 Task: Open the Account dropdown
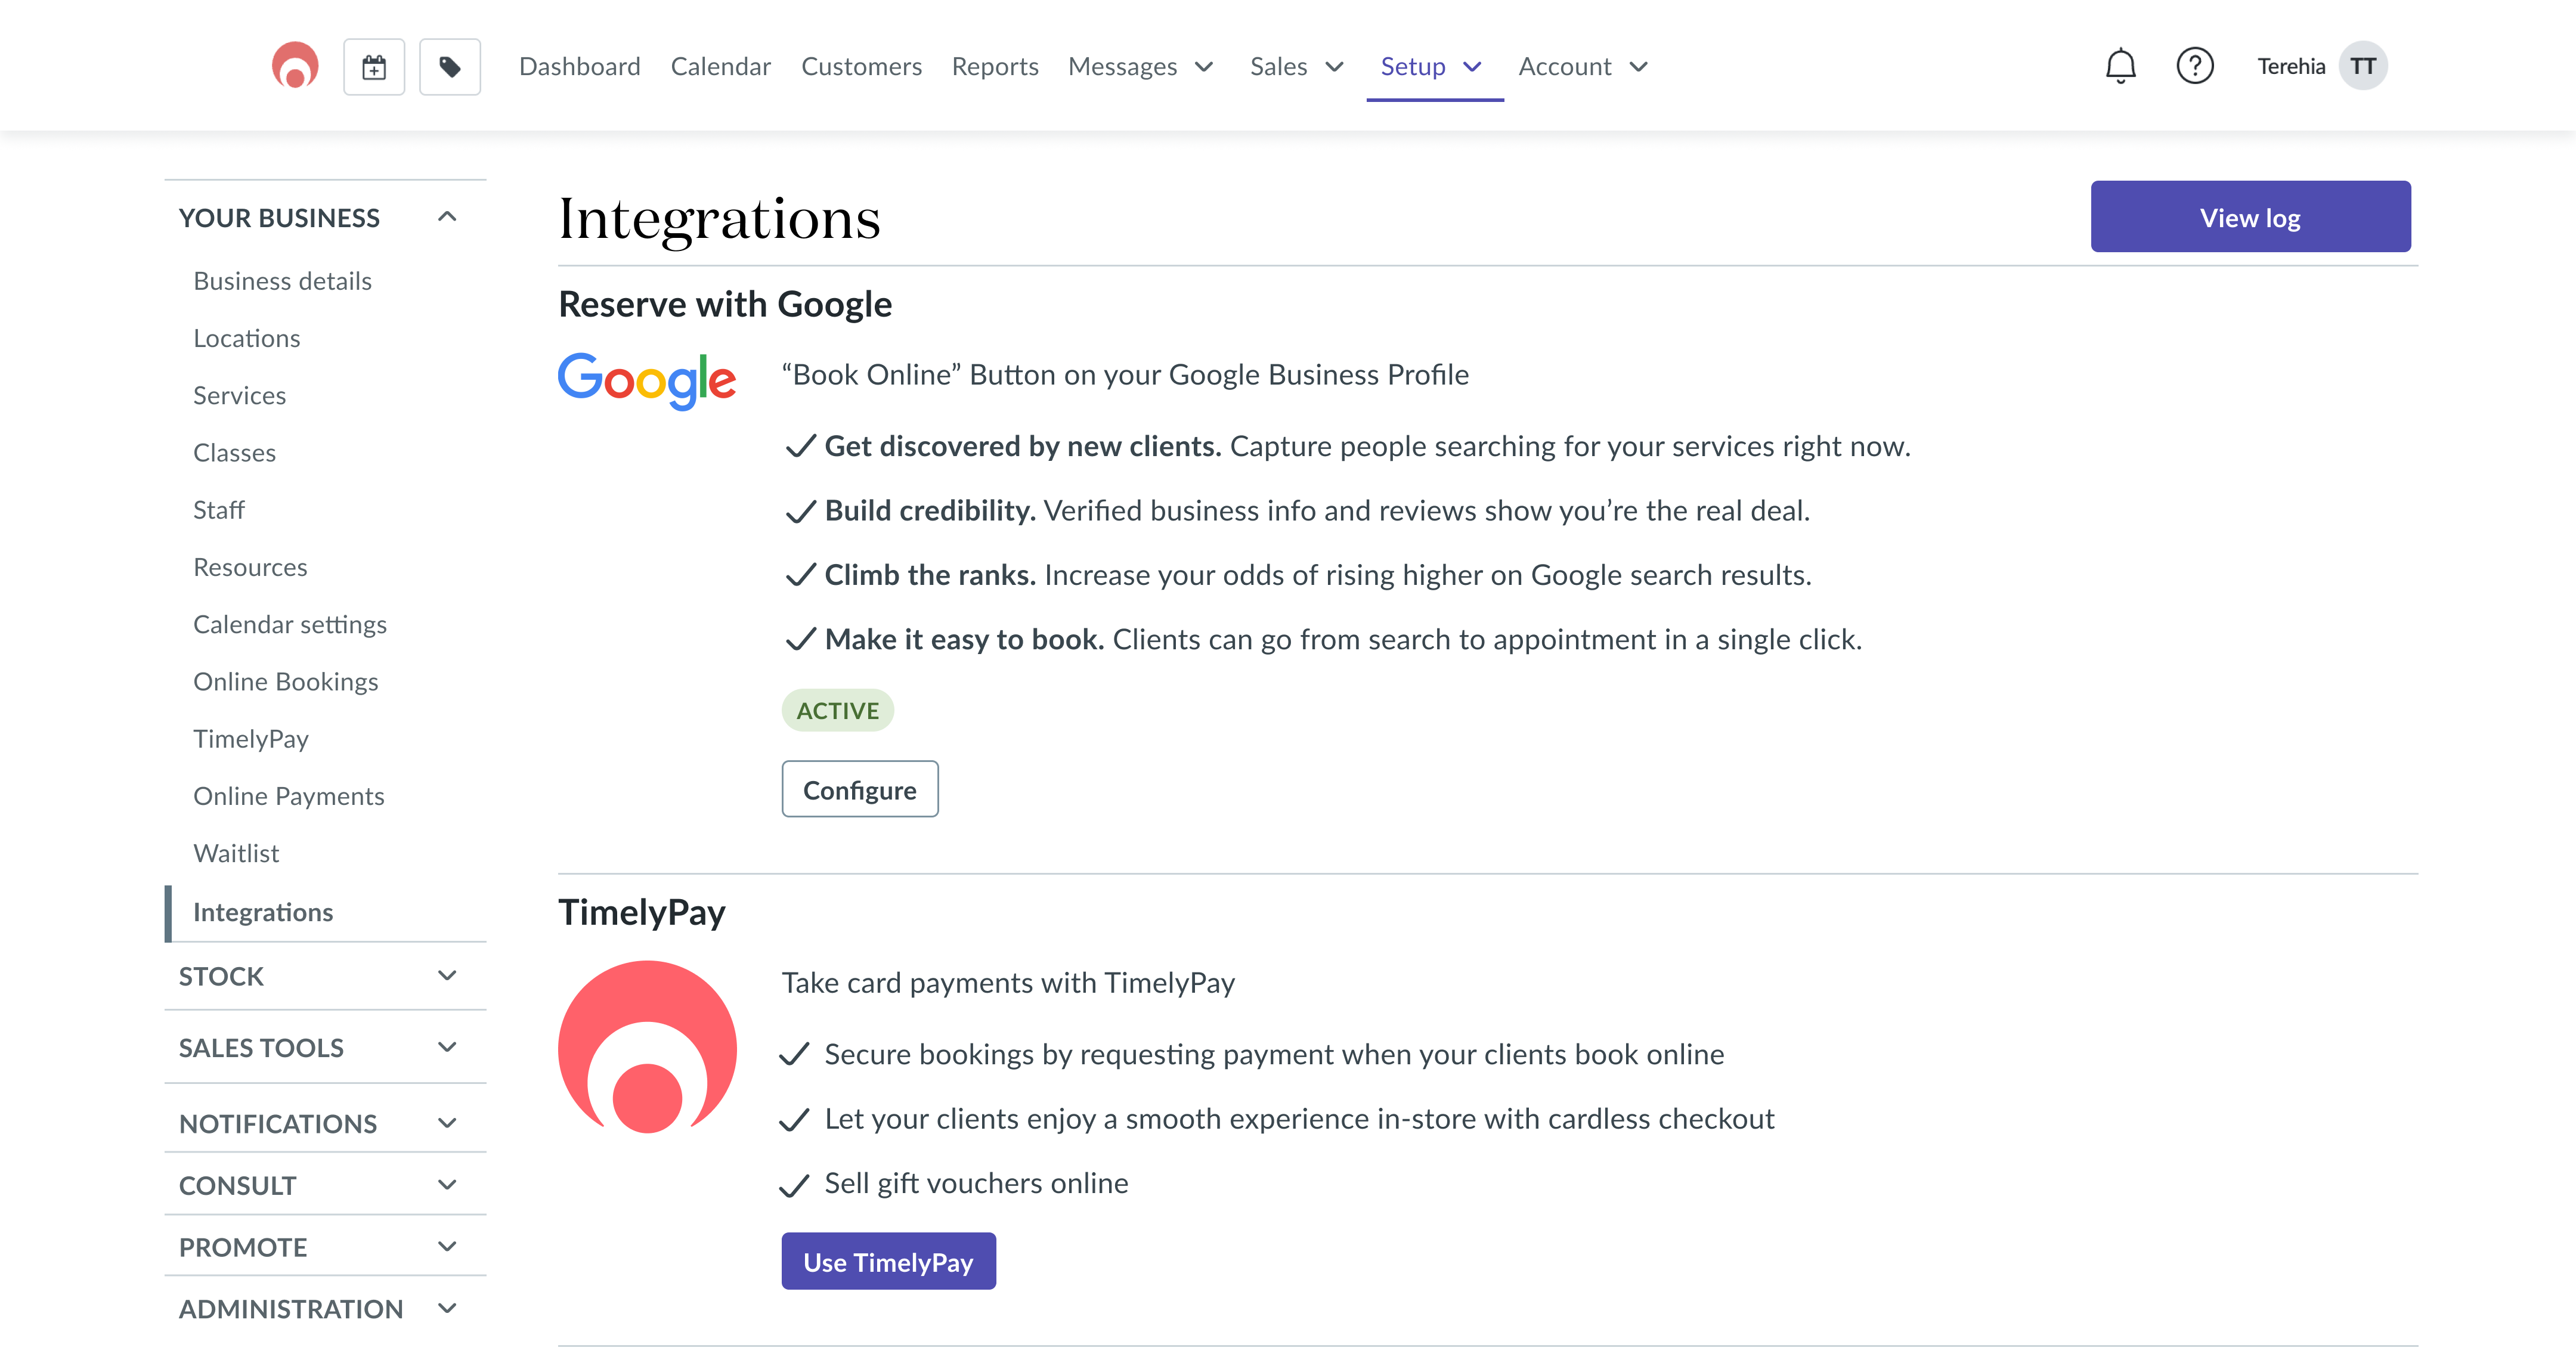point(1582,66)
